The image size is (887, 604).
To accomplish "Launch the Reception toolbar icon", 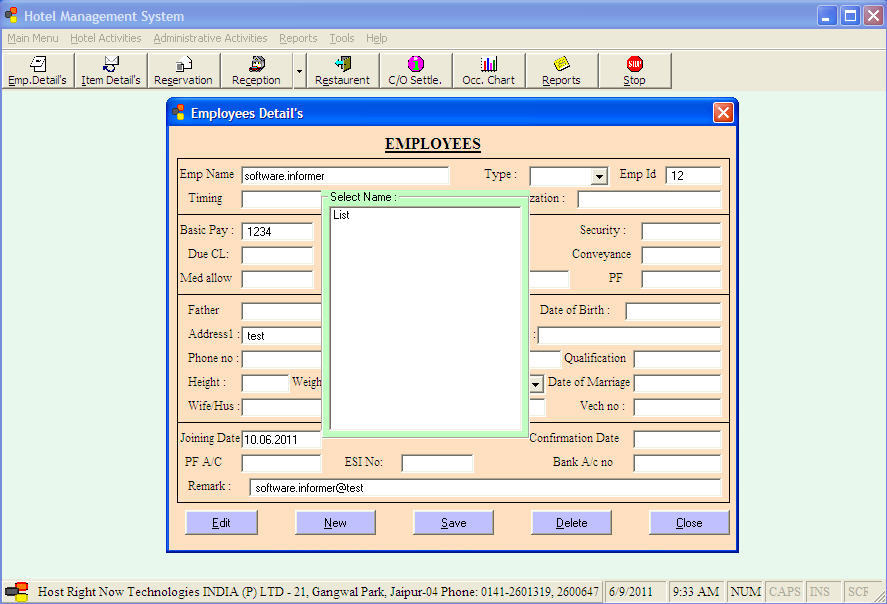I will tap(256, 70).
